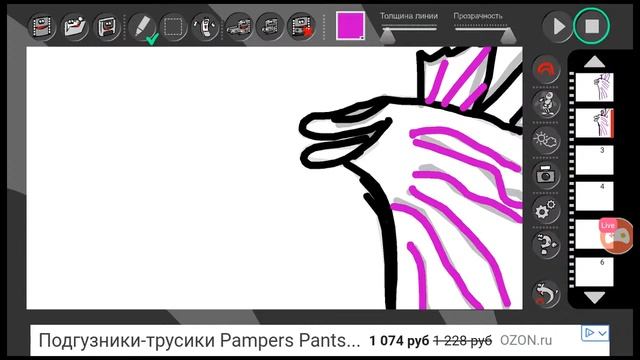Click the 1 074 руб price
The width and height of the screenshot is (640, 360).
pos(399,340)
